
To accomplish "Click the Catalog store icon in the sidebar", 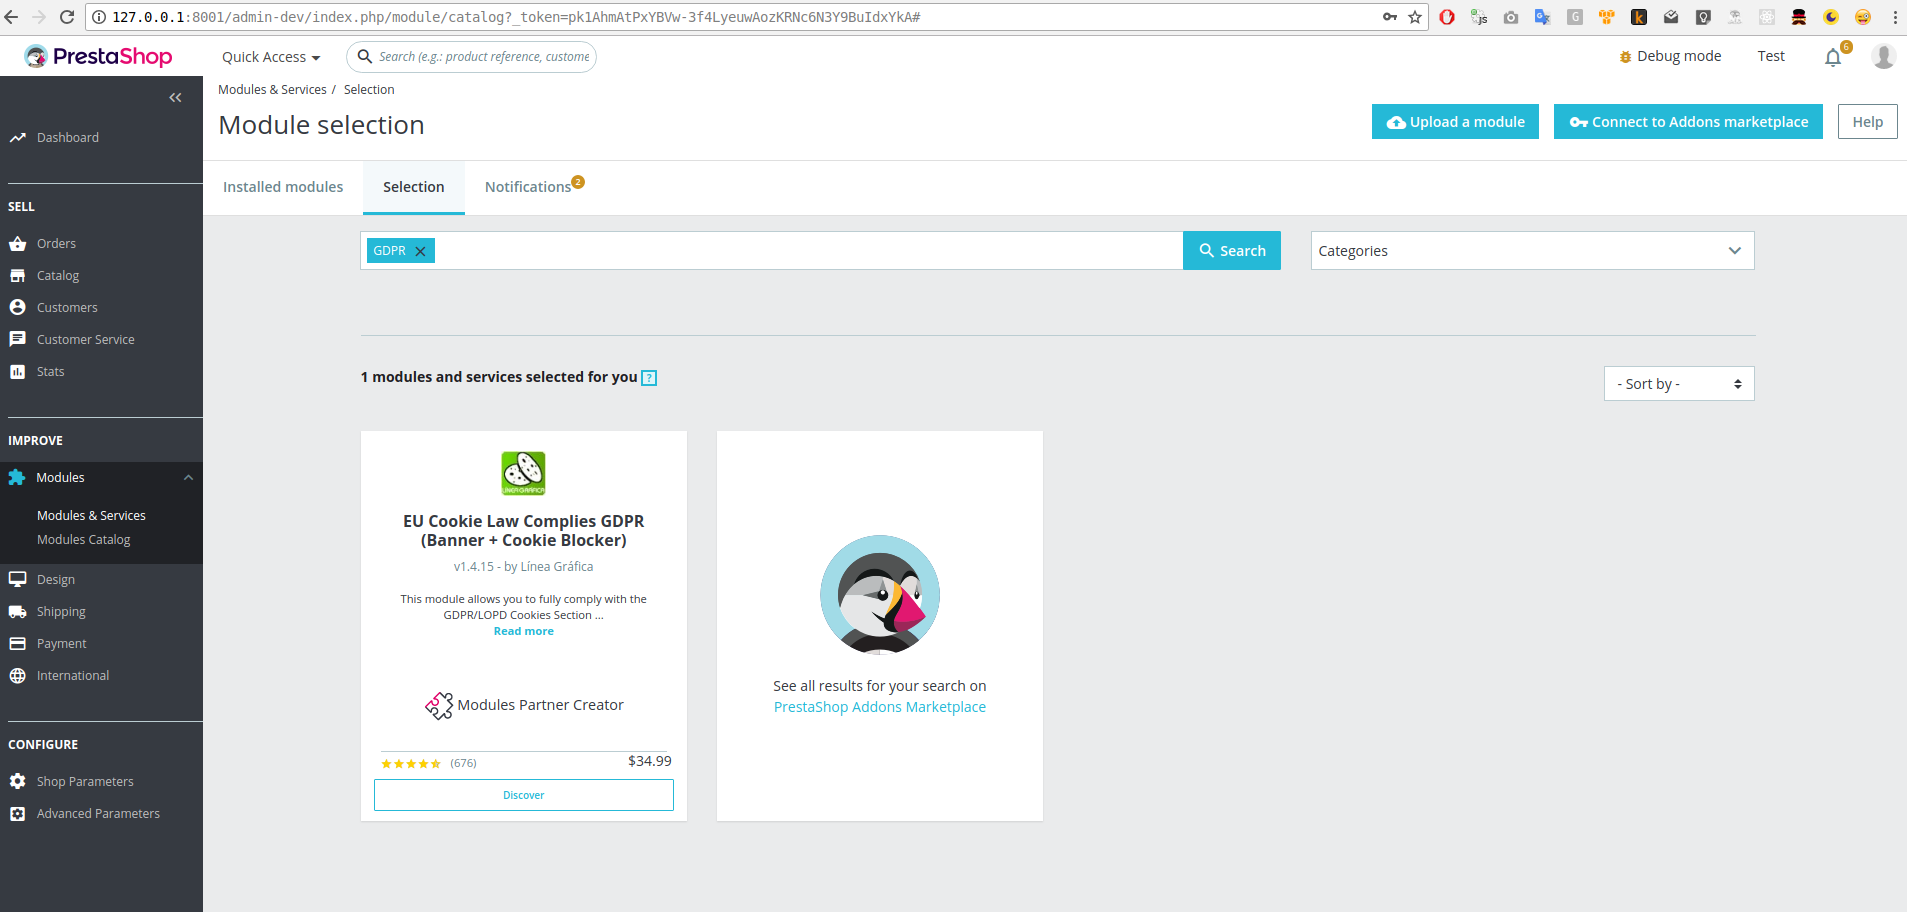I will [17, 276].
